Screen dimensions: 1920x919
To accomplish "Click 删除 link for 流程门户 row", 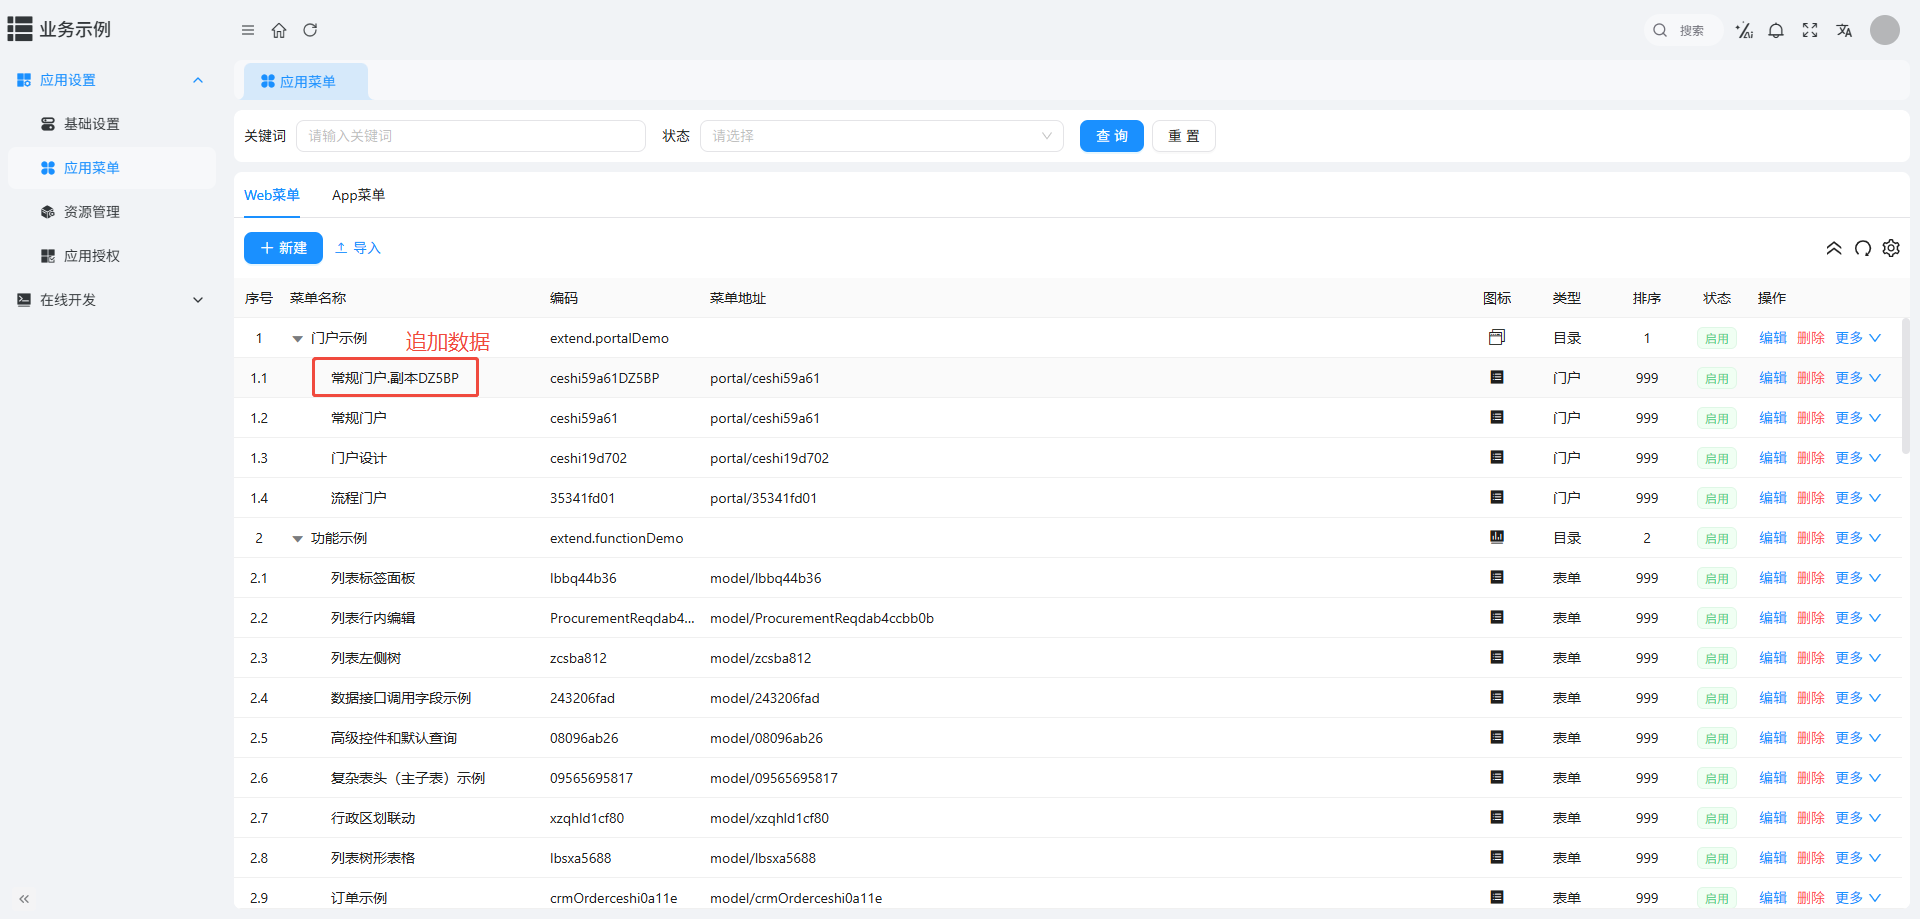I will (1810, 498).
